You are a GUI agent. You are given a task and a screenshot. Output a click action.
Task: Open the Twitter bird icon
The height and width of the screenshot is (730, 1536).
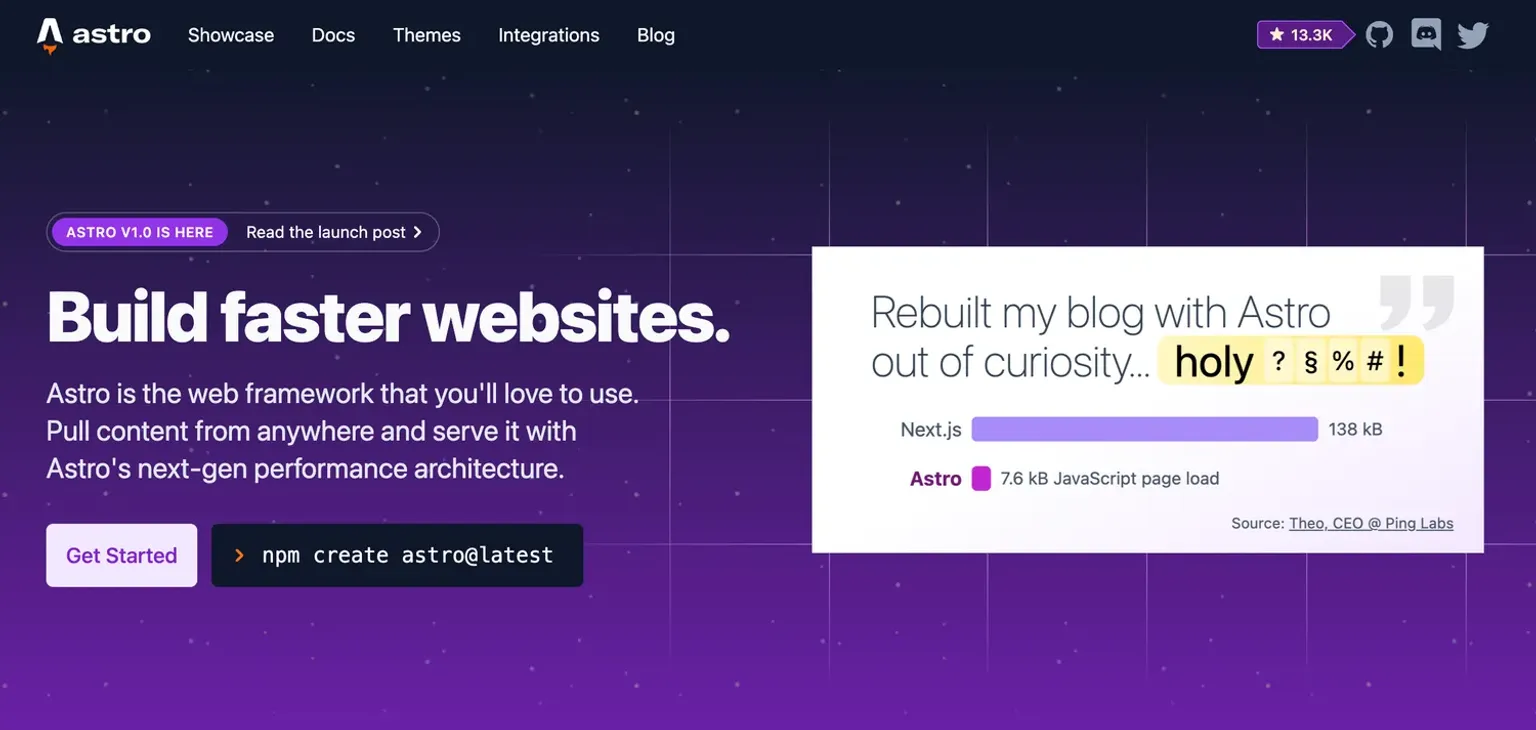click(x=1473, y=35)
